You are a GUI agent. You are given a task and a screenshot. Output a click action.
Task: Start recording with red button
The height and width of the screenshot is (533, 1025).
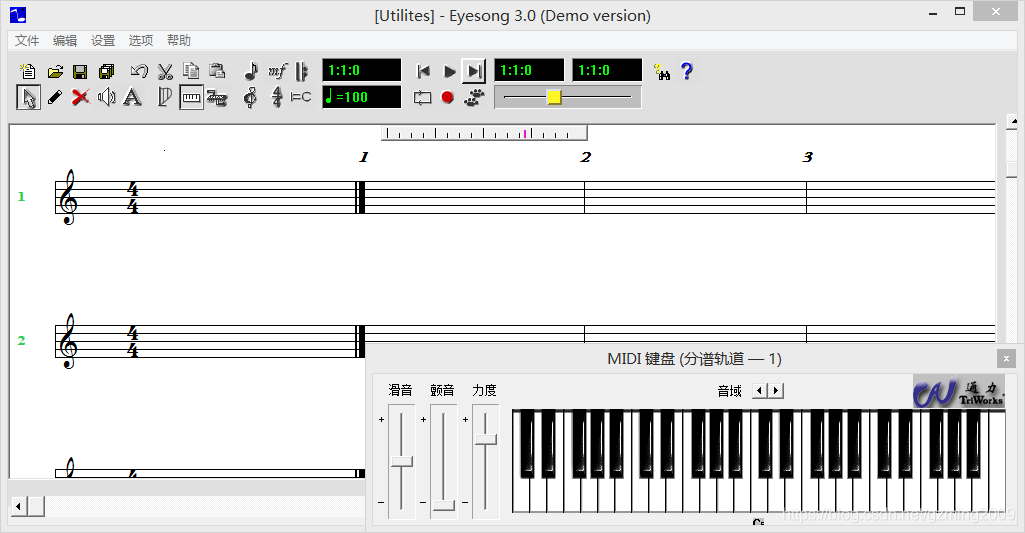pyautogui.click(x=447, y=97)
